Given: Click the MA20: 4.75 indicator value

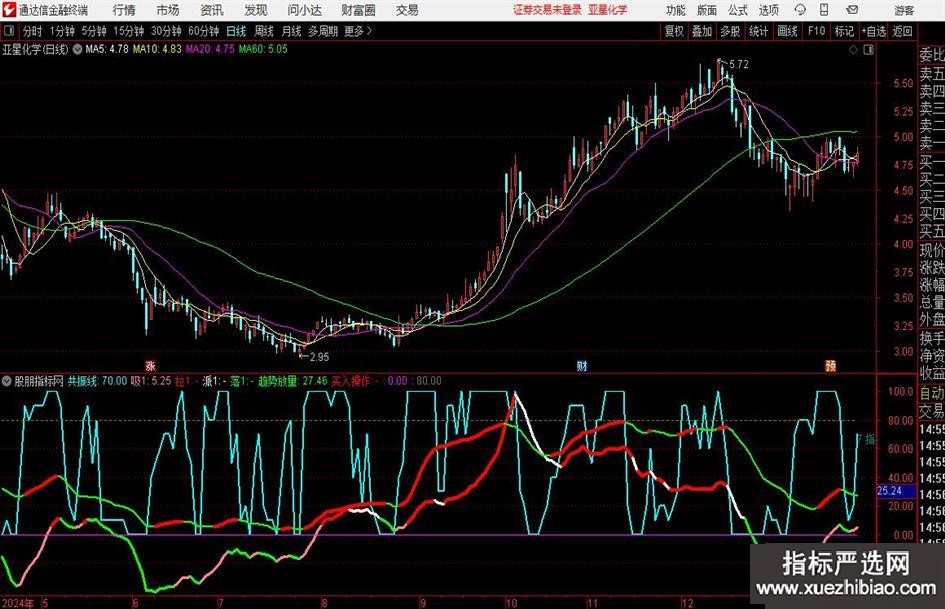Looking at the screenshot, I should click(x=210, y=49).
